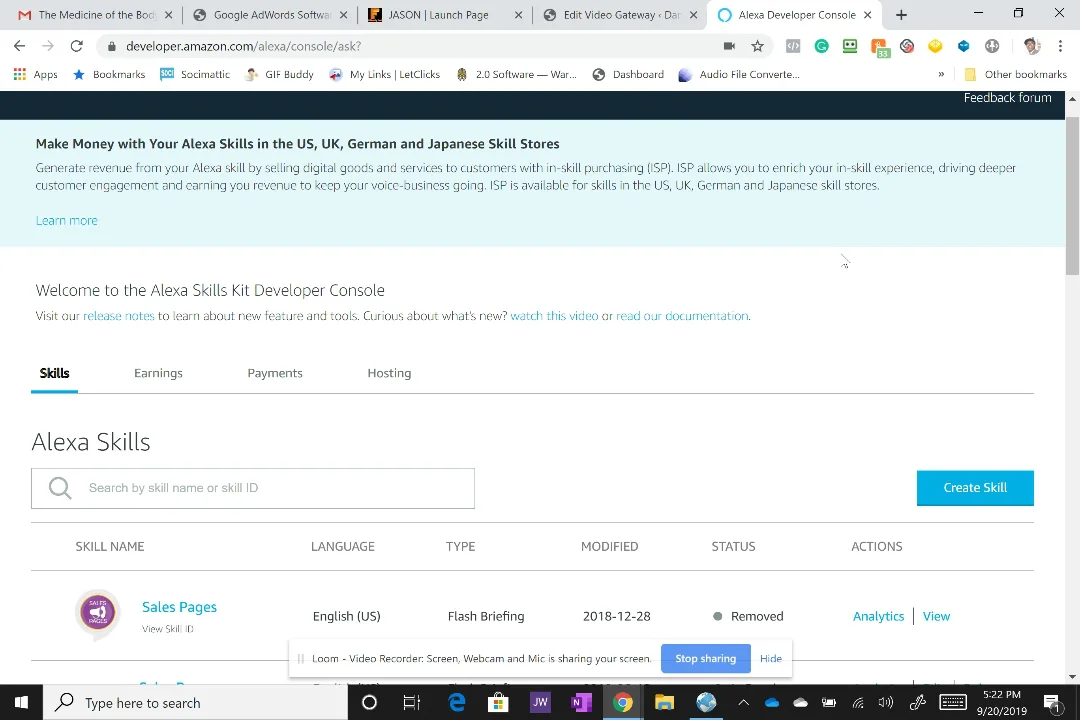
Task: Click the SKILL NAME column header
Action: (110, 546)
